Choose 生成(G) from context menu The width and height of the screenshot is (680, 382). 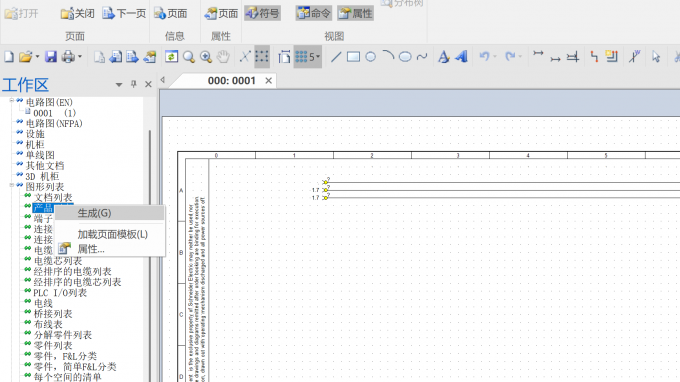pos(109,213)
